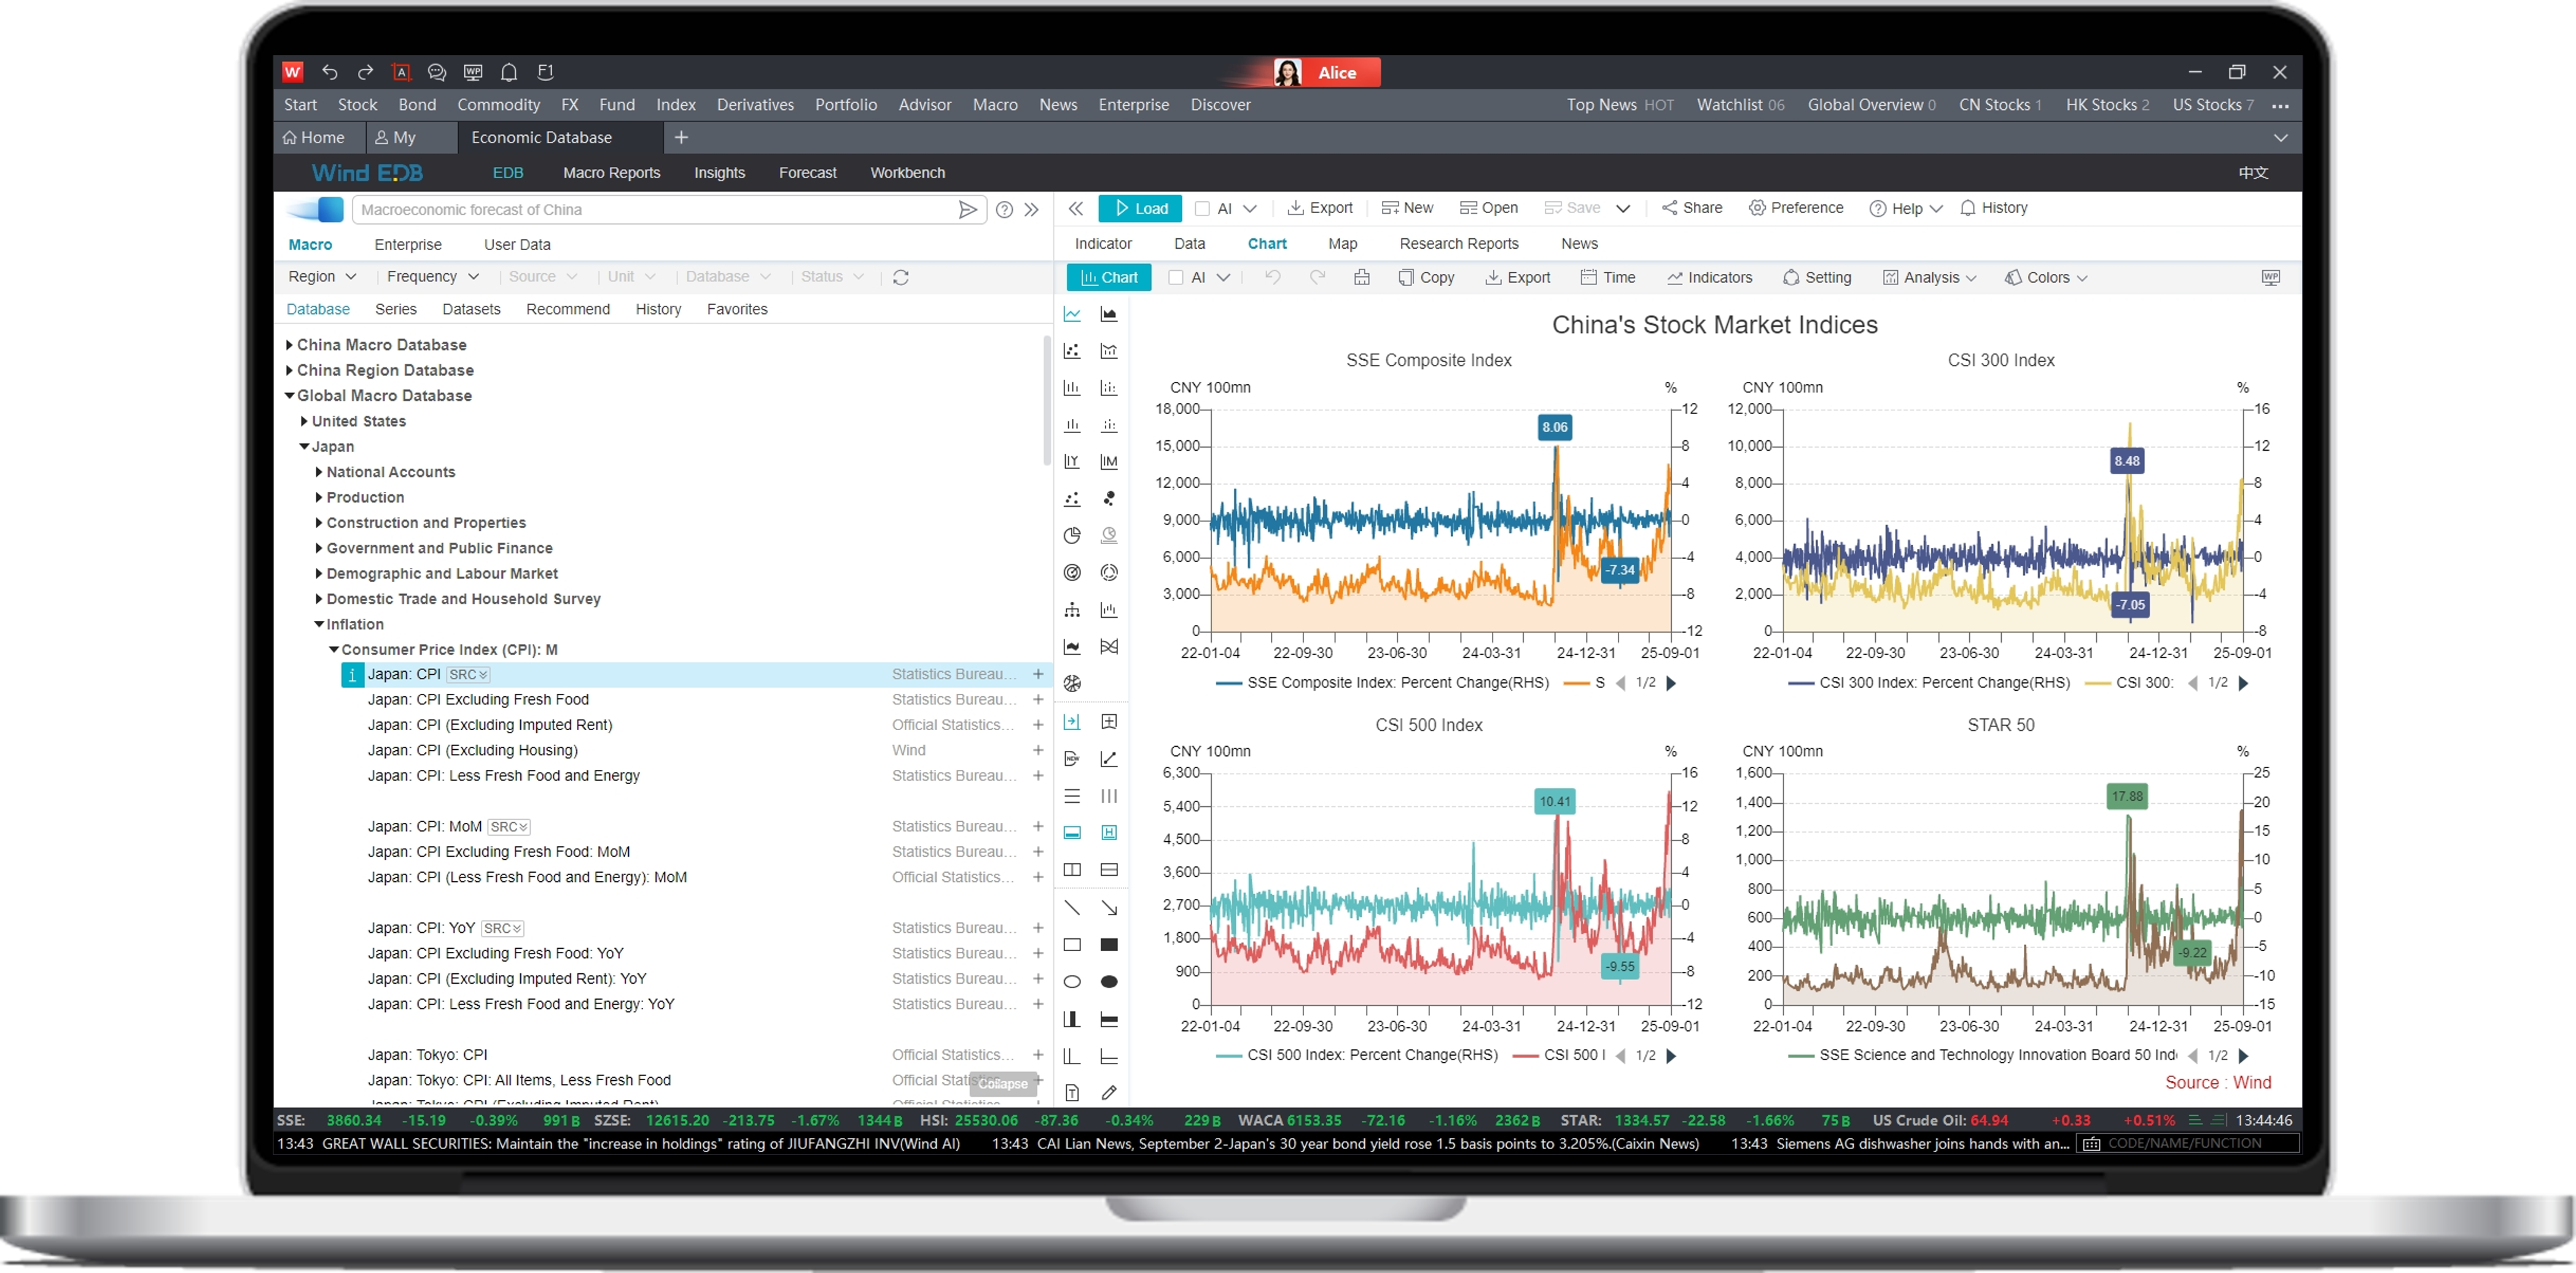This screenshot has height=1273, width=2576.
Task: Click the send arrow in search box
Action: [967, 210]
